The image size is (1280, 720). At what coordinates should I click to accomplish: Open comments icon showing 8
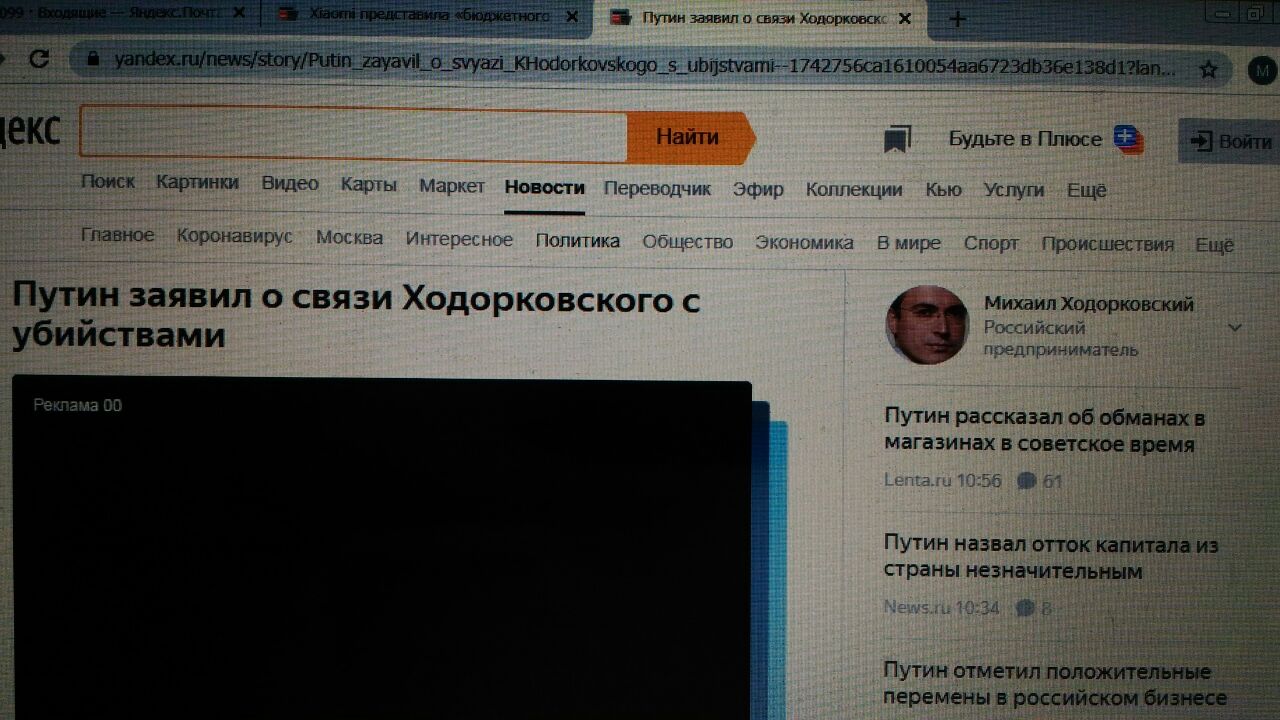coord(1025,608)
